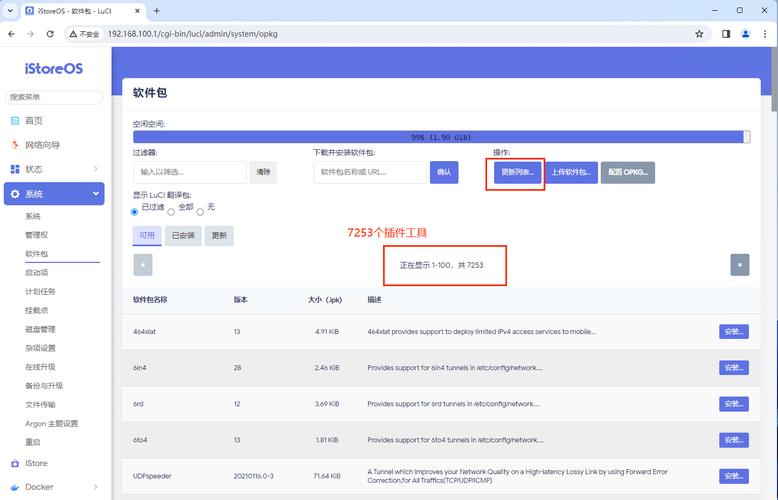This screenshot has width=778, height=500.
Task: Install the 464xlat package
Action: (x=733, y=332)
